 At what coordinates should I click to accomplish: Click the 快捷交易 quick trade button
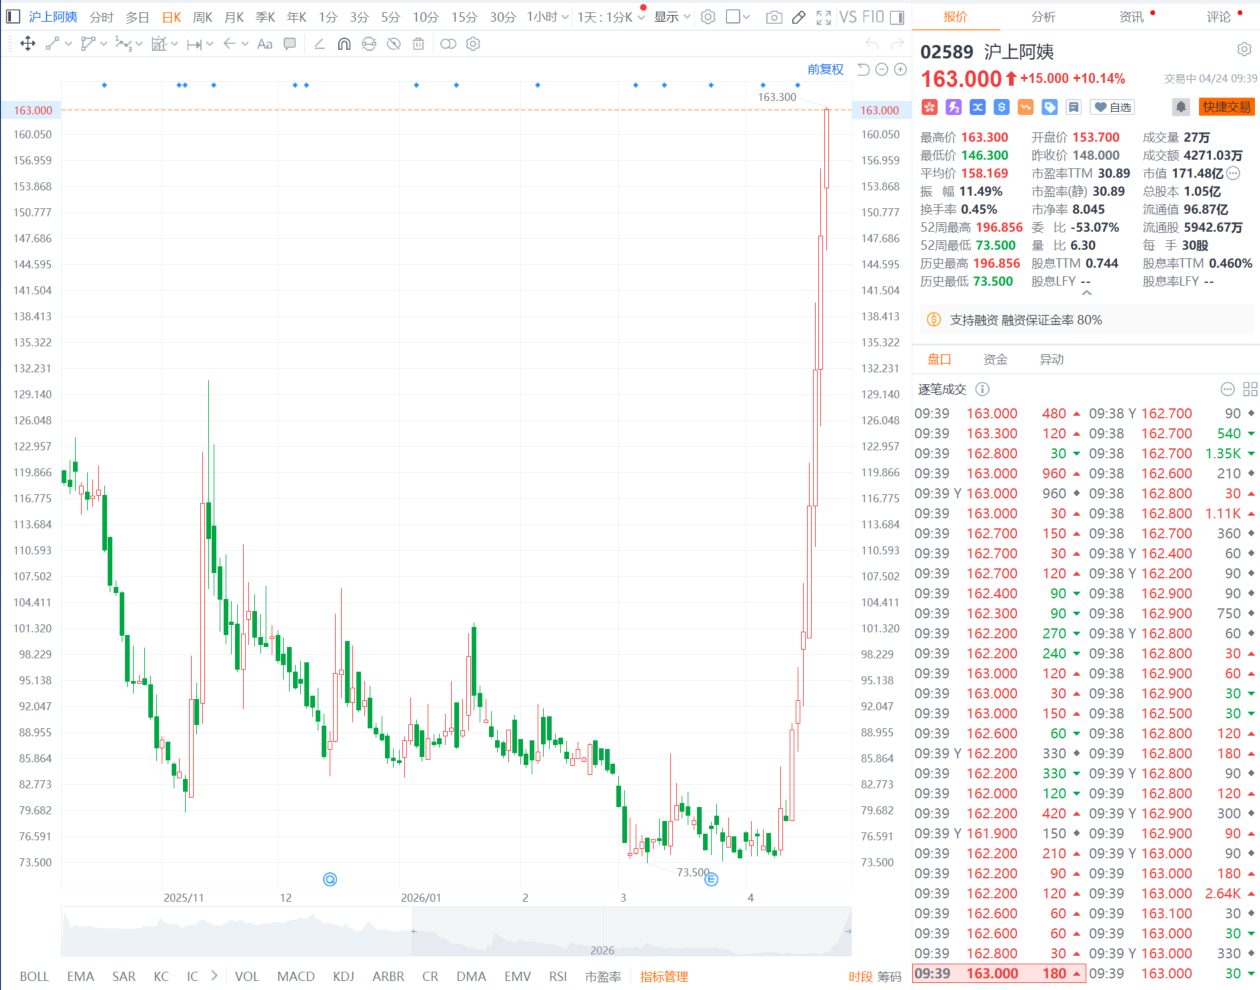tap(1226, 107)
